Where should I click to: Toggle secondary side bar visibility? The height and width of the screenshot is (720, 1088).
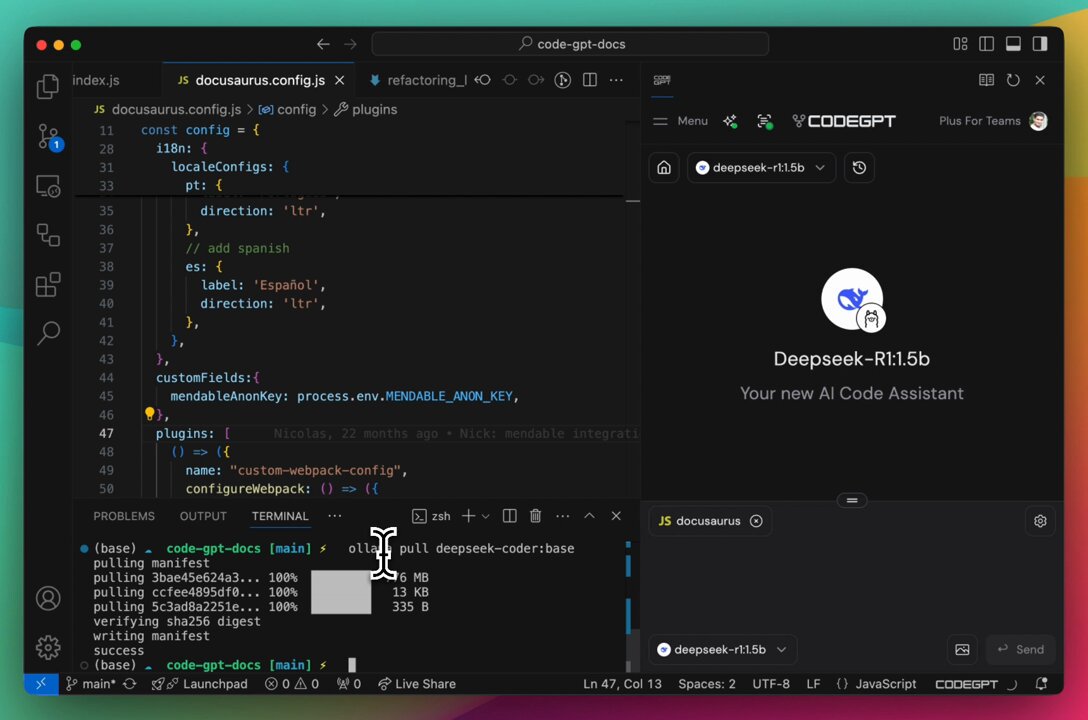click(x=1039, y=44)
